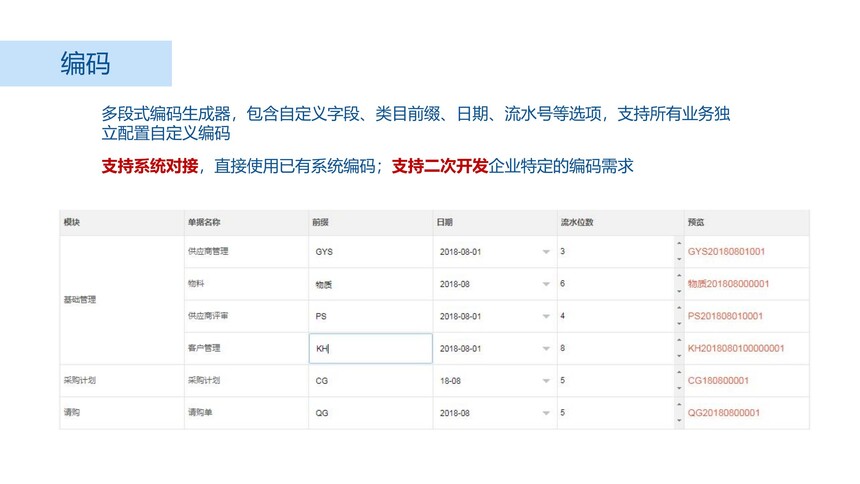Click serial digits field in 请购单 row

[616, 413]
